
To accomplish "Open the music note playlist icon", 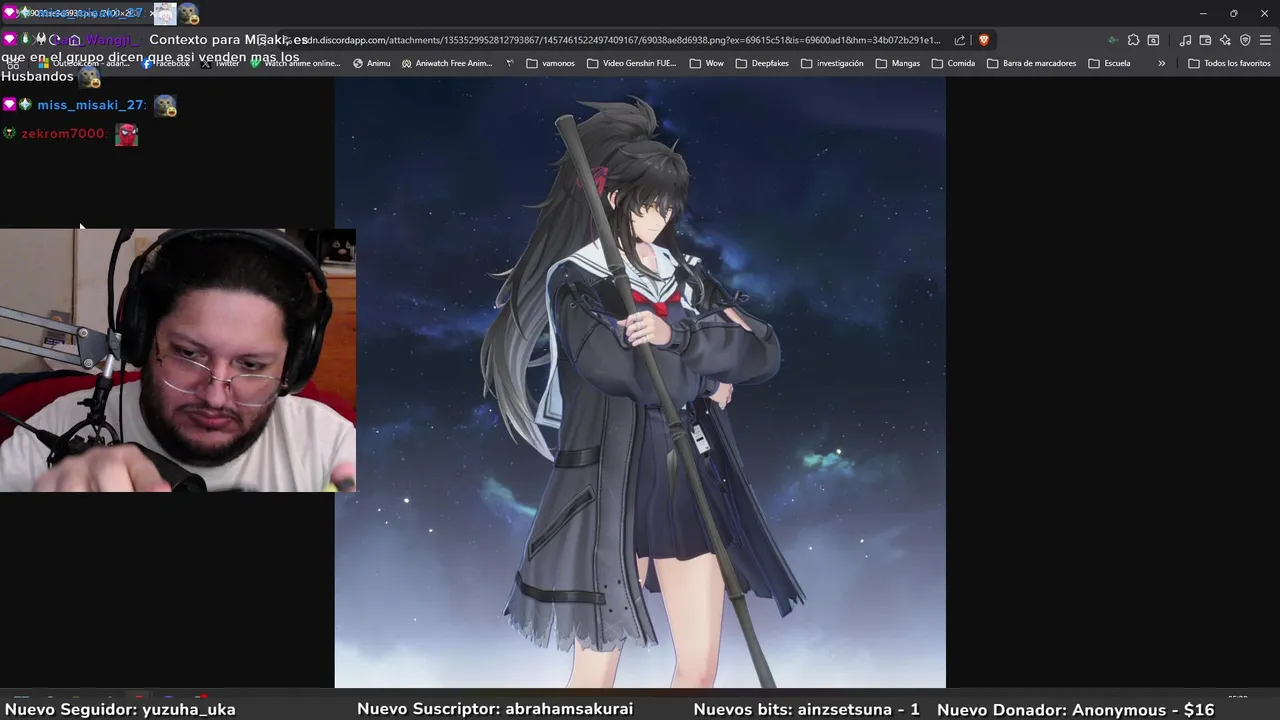I will [1185, 40].
